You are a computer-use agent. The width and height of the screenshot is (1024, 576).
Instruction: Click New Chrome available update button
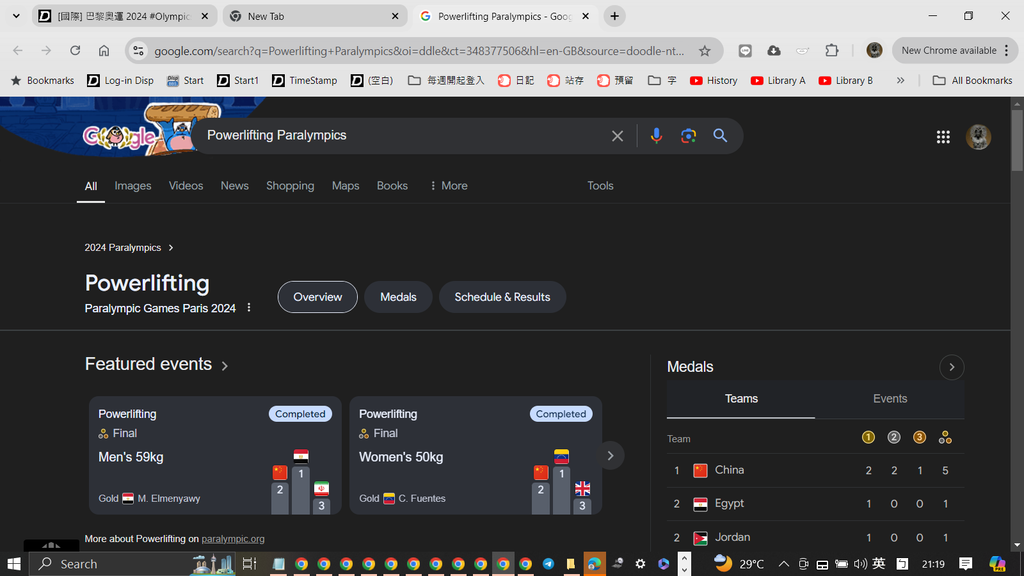954,50
